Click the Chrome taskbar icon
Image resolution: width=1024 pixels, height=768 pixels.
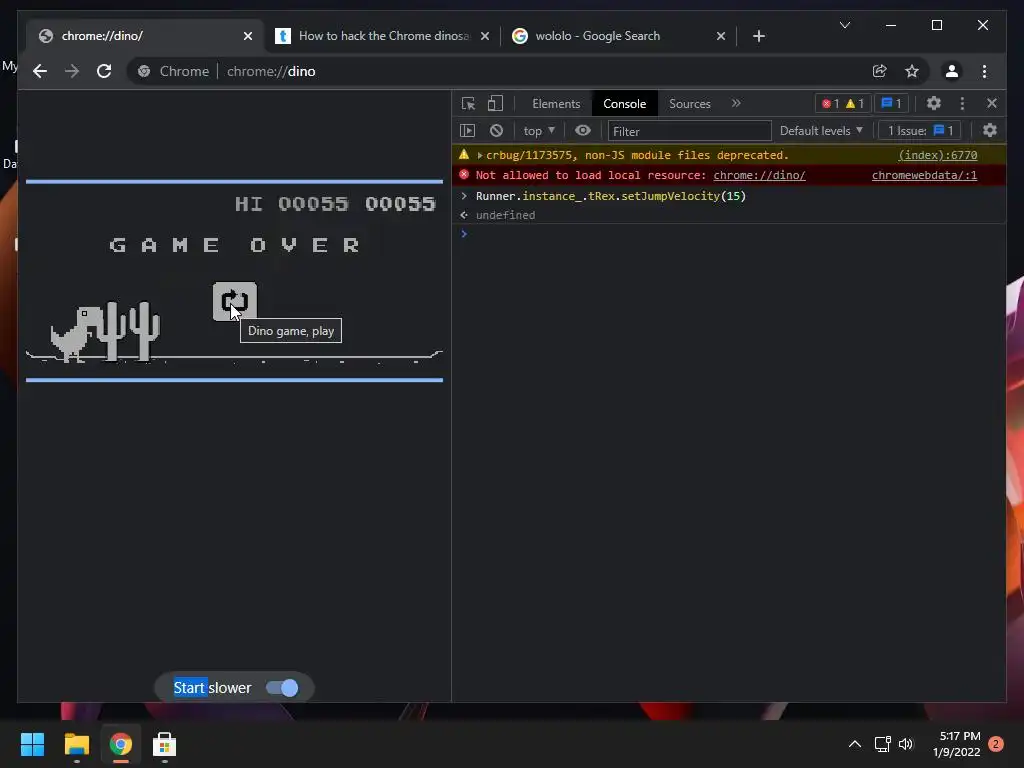[120, 744]
